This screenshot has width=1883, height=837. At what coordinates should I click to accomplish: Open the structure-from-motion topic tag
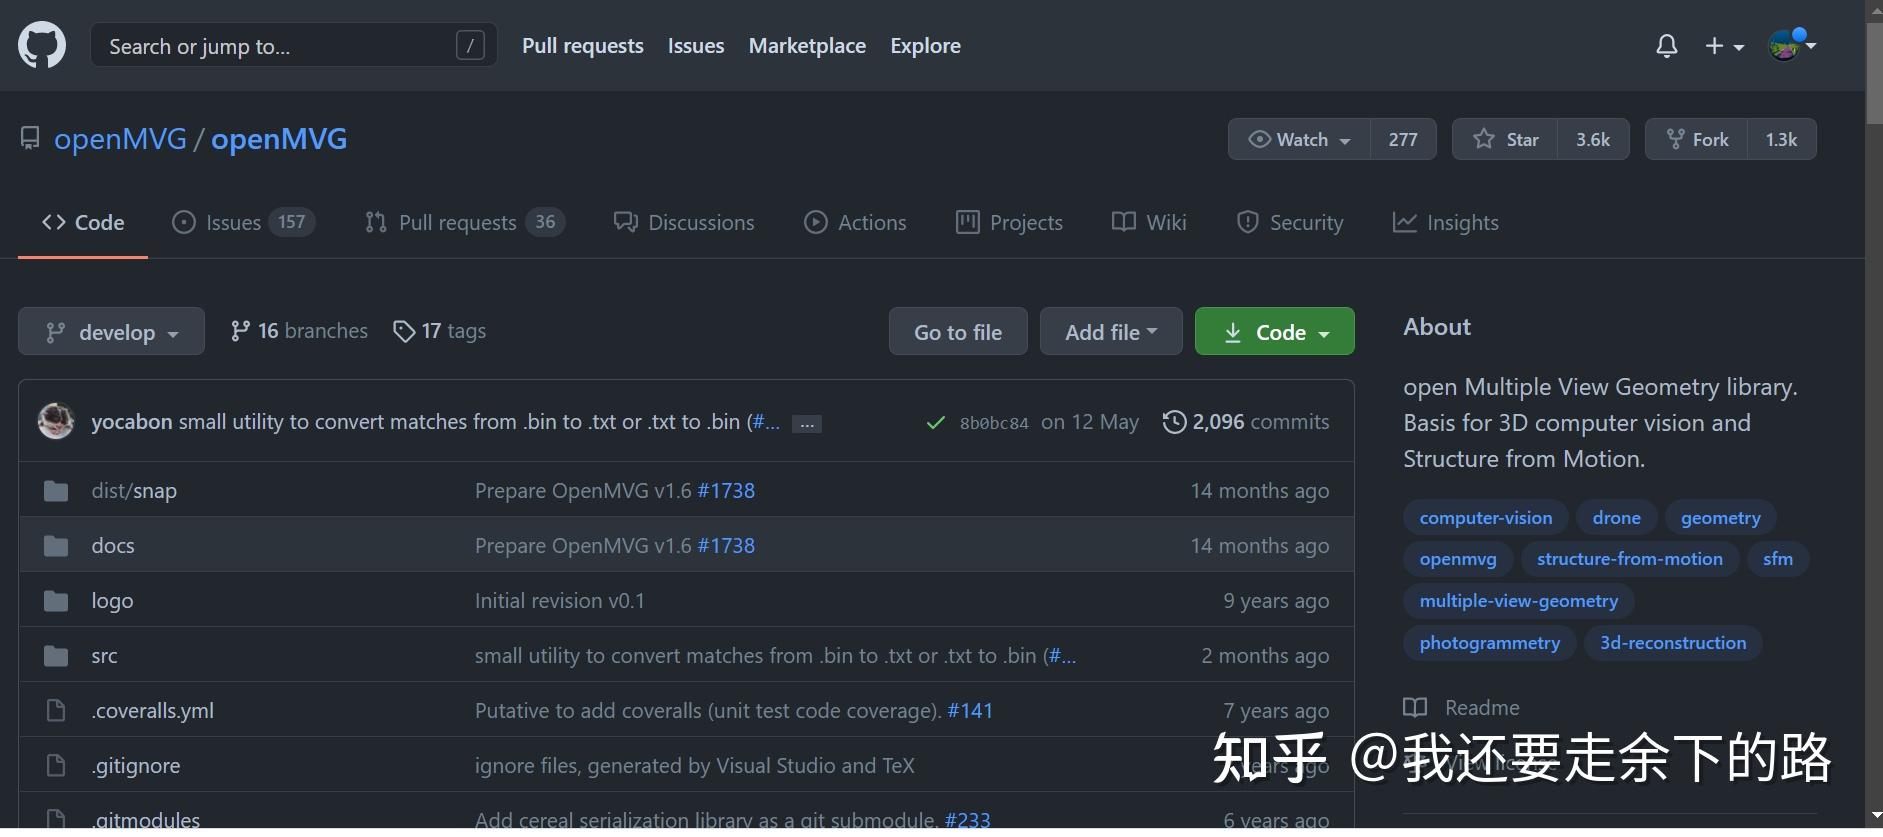click(1630, 559)
